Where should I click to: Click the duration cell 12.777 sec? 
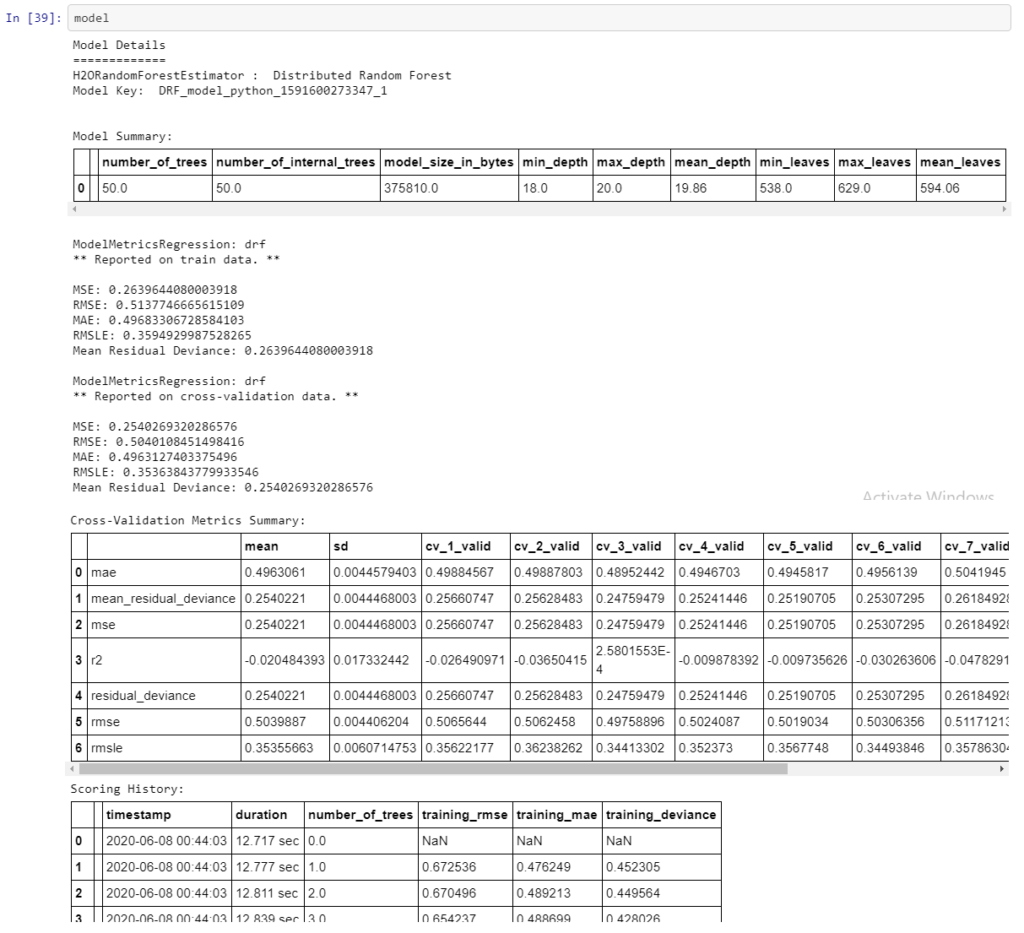click(268, 867)
